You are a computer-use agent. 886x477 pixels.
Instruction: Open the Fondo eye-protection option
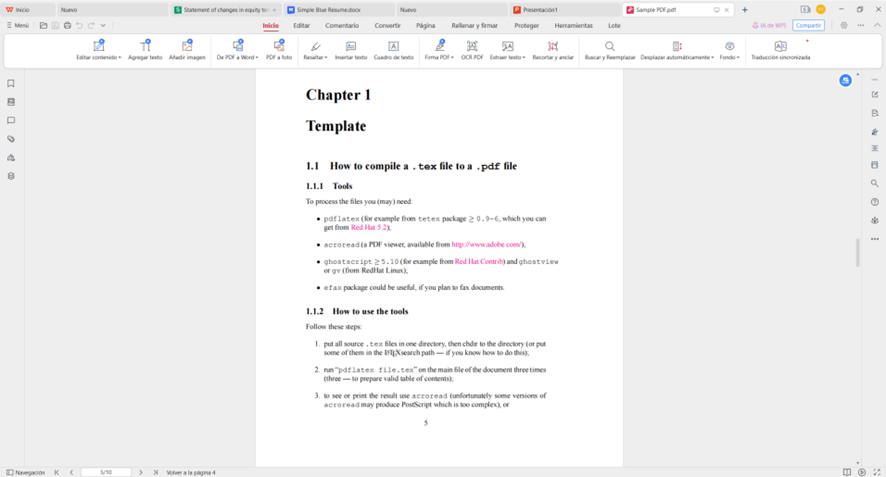tap(729, 50)
